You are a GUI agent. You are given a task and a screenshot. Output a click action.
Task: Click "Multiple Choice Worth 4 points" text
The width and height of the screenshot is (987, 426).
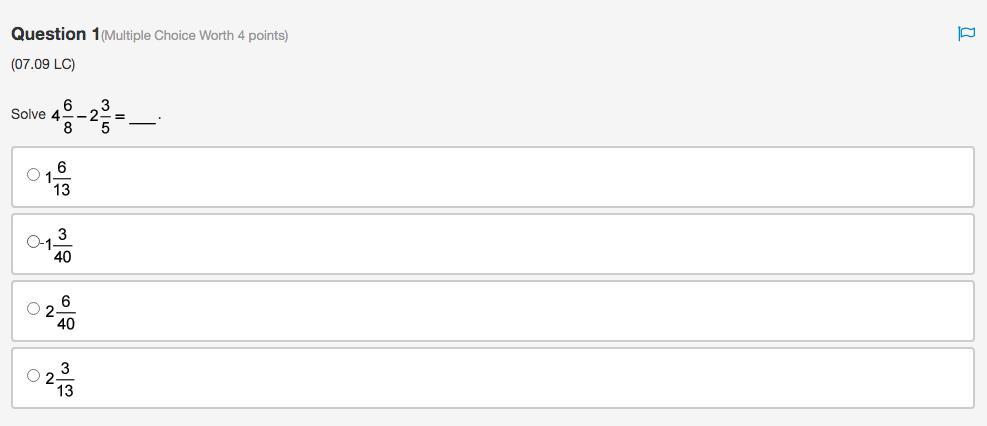[x=195, y=36]
